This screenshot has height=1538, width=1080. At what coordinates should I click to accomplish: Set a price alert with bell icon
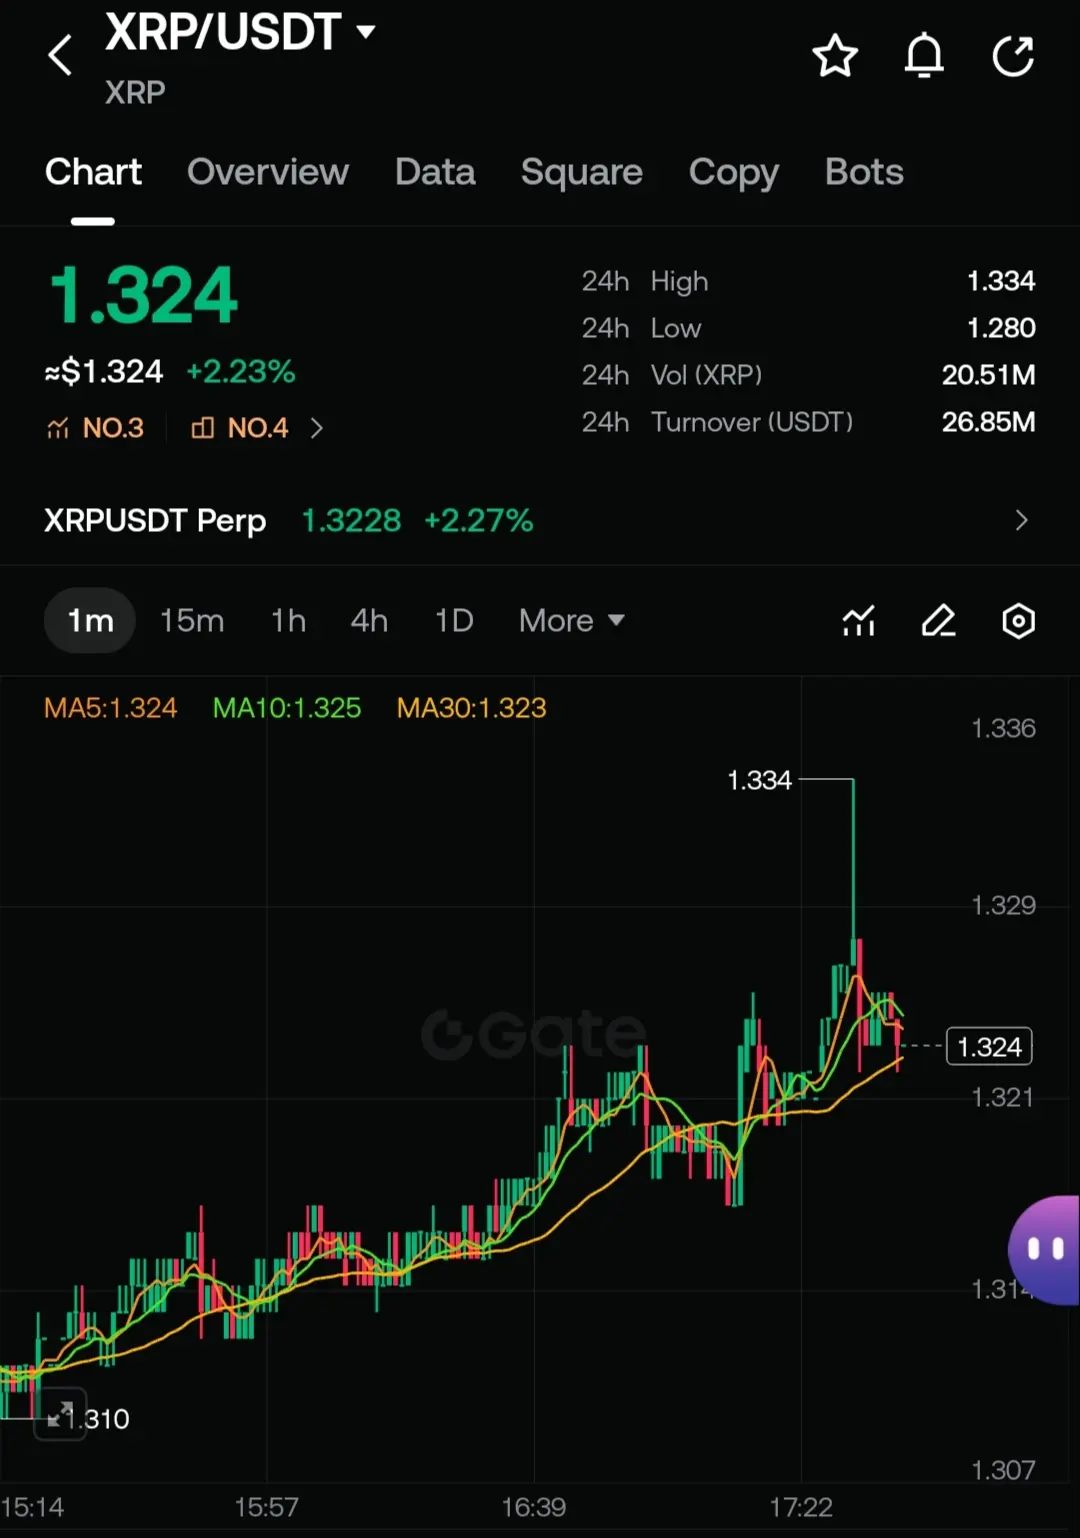point(924,56)
